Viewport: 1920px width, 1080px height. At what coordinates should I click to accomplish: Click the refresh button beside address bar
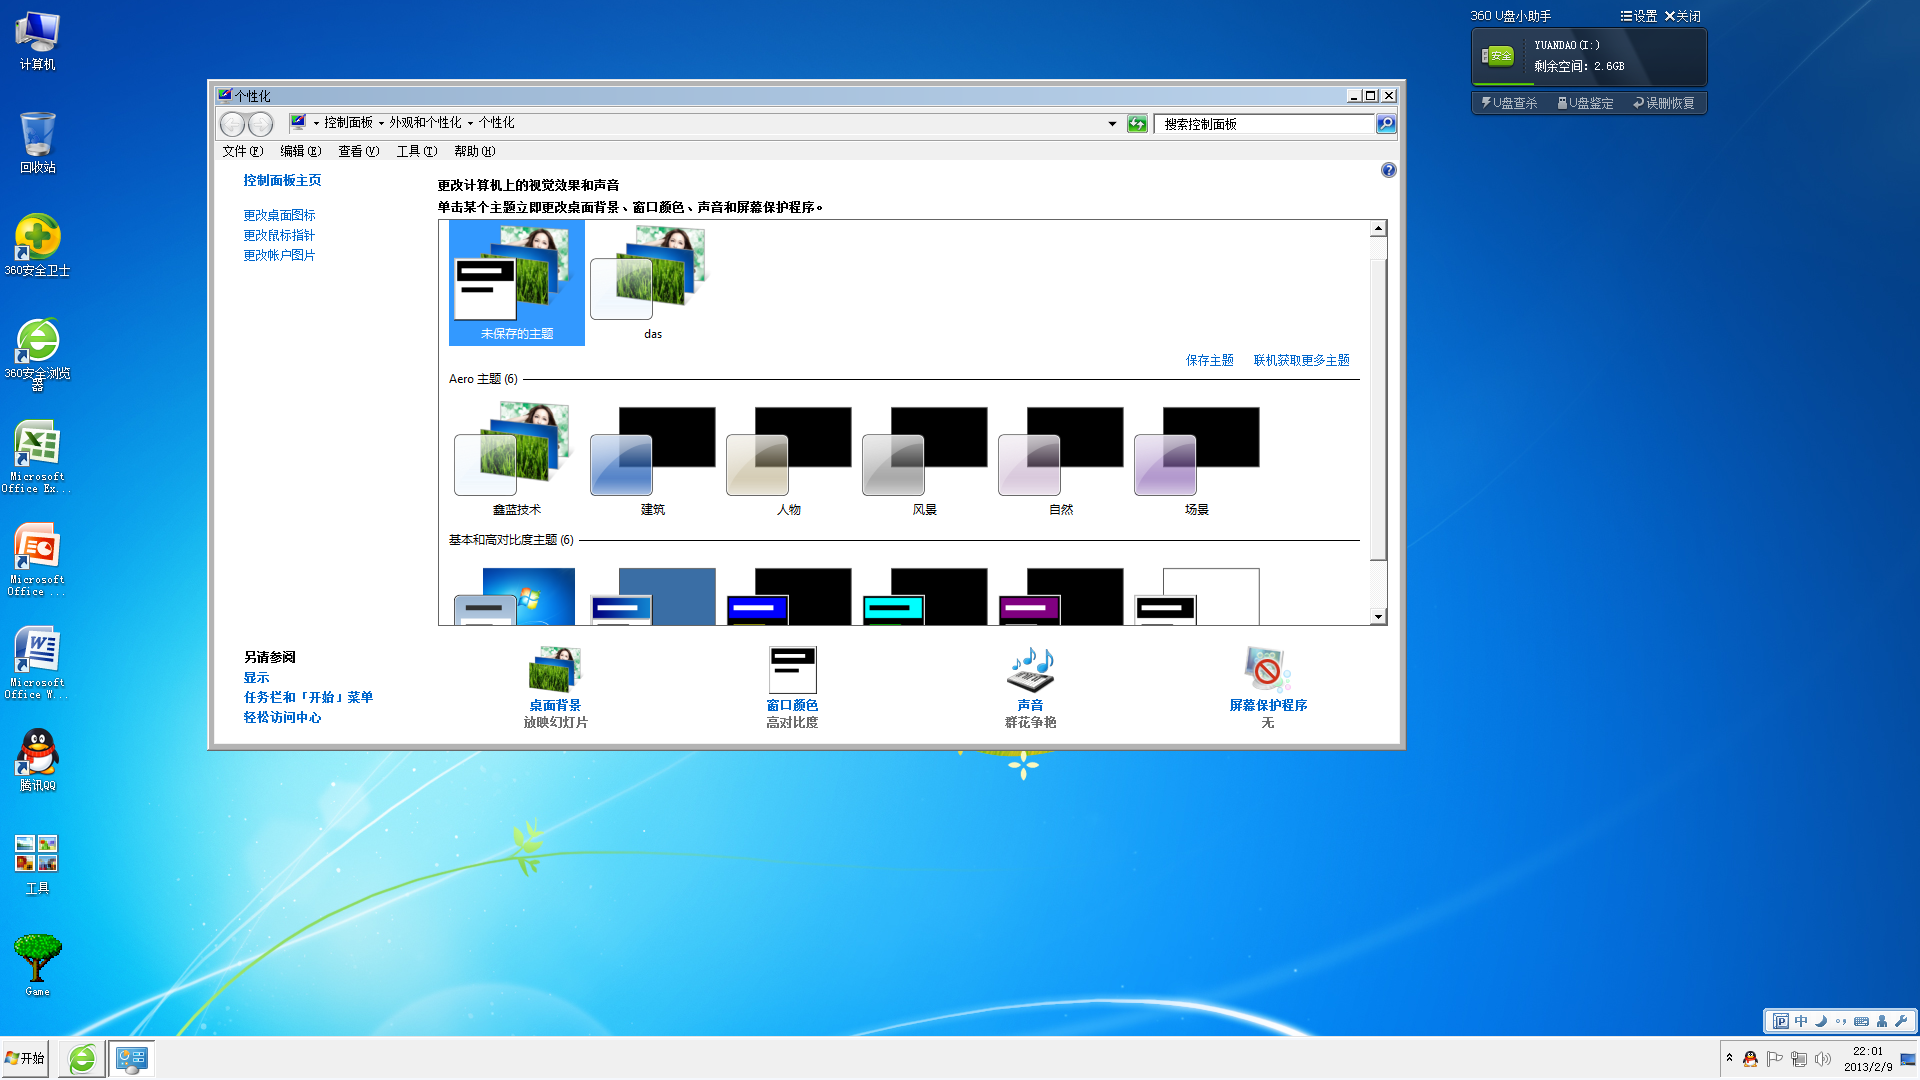[1137, 124]
